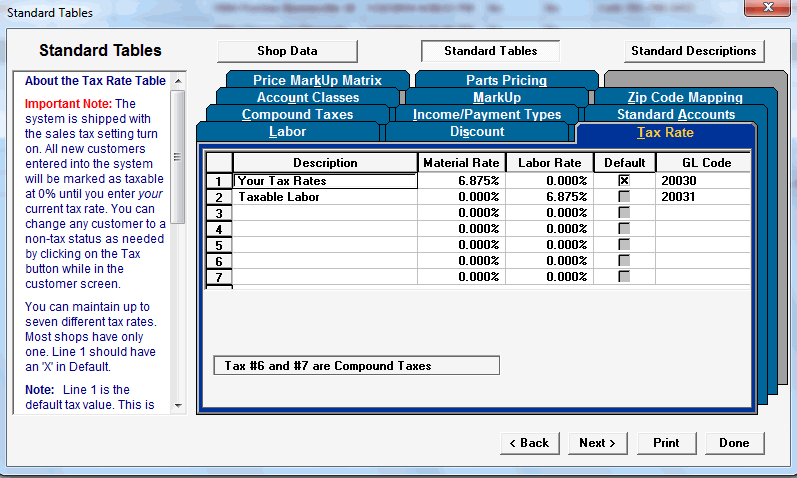Image resolution: width=797 pixels, height=478 pixels.
Task: Click the Next button
Action: pos(597,443)
